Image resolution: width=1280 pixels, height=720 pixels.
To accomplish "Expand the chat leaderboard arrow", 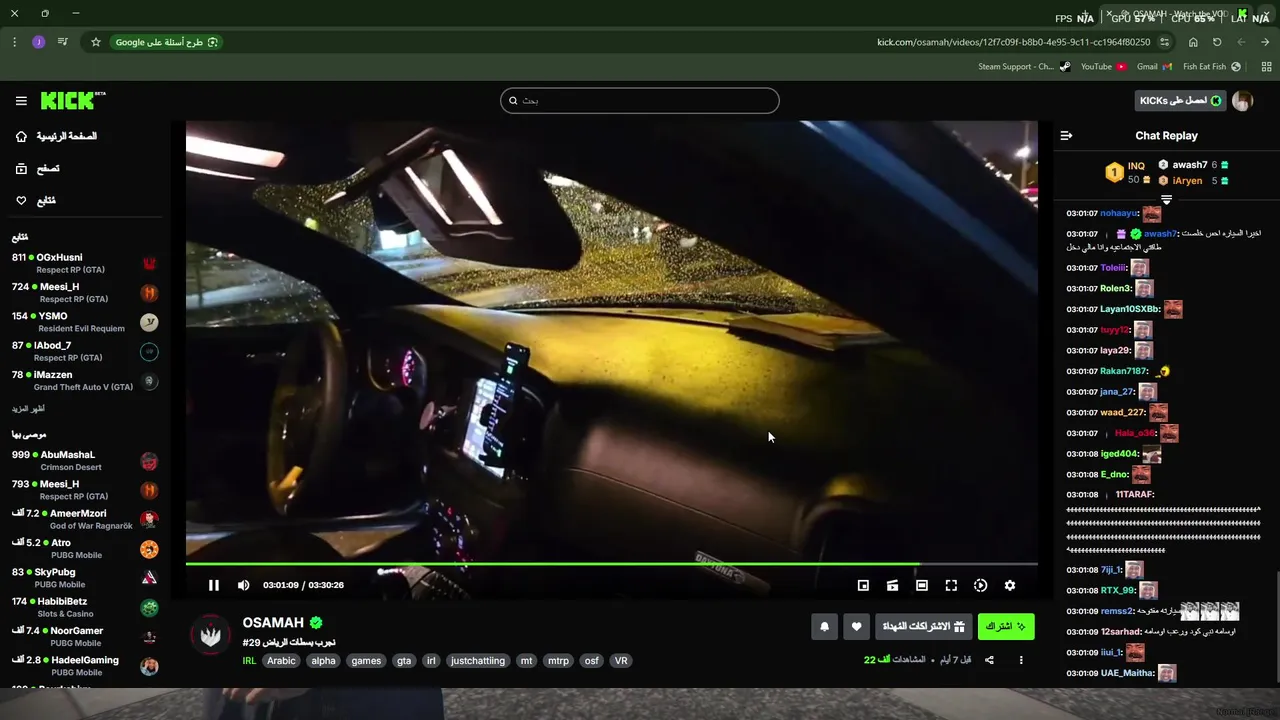I will tap(1166, 200).
